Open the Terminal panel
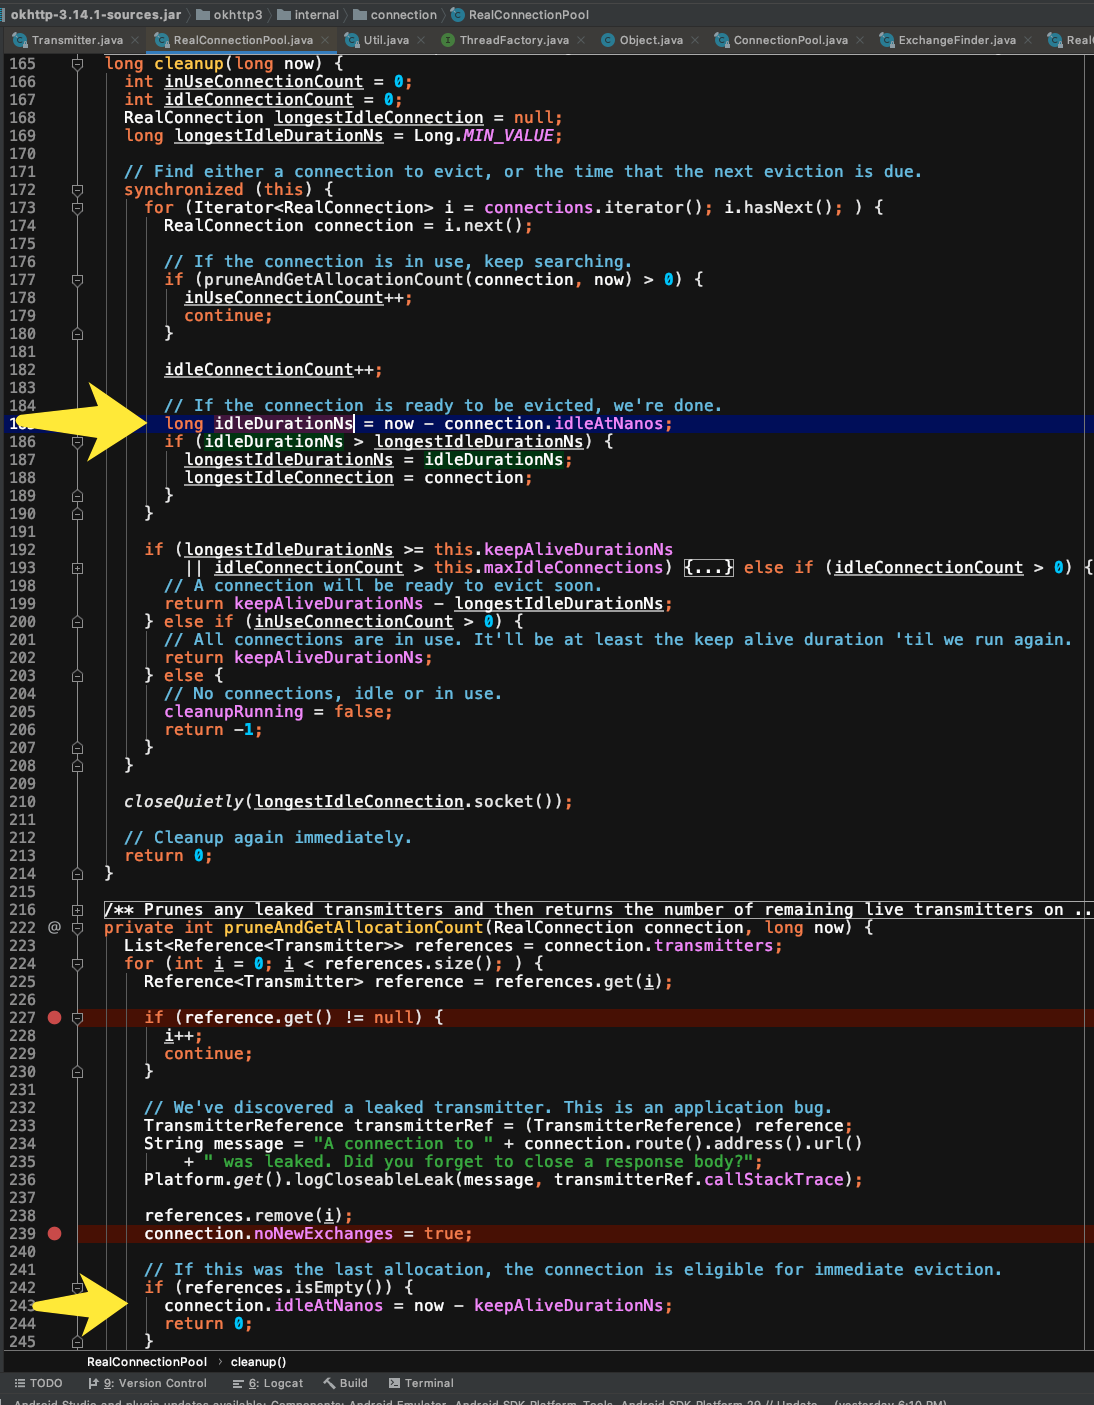 421,1382
